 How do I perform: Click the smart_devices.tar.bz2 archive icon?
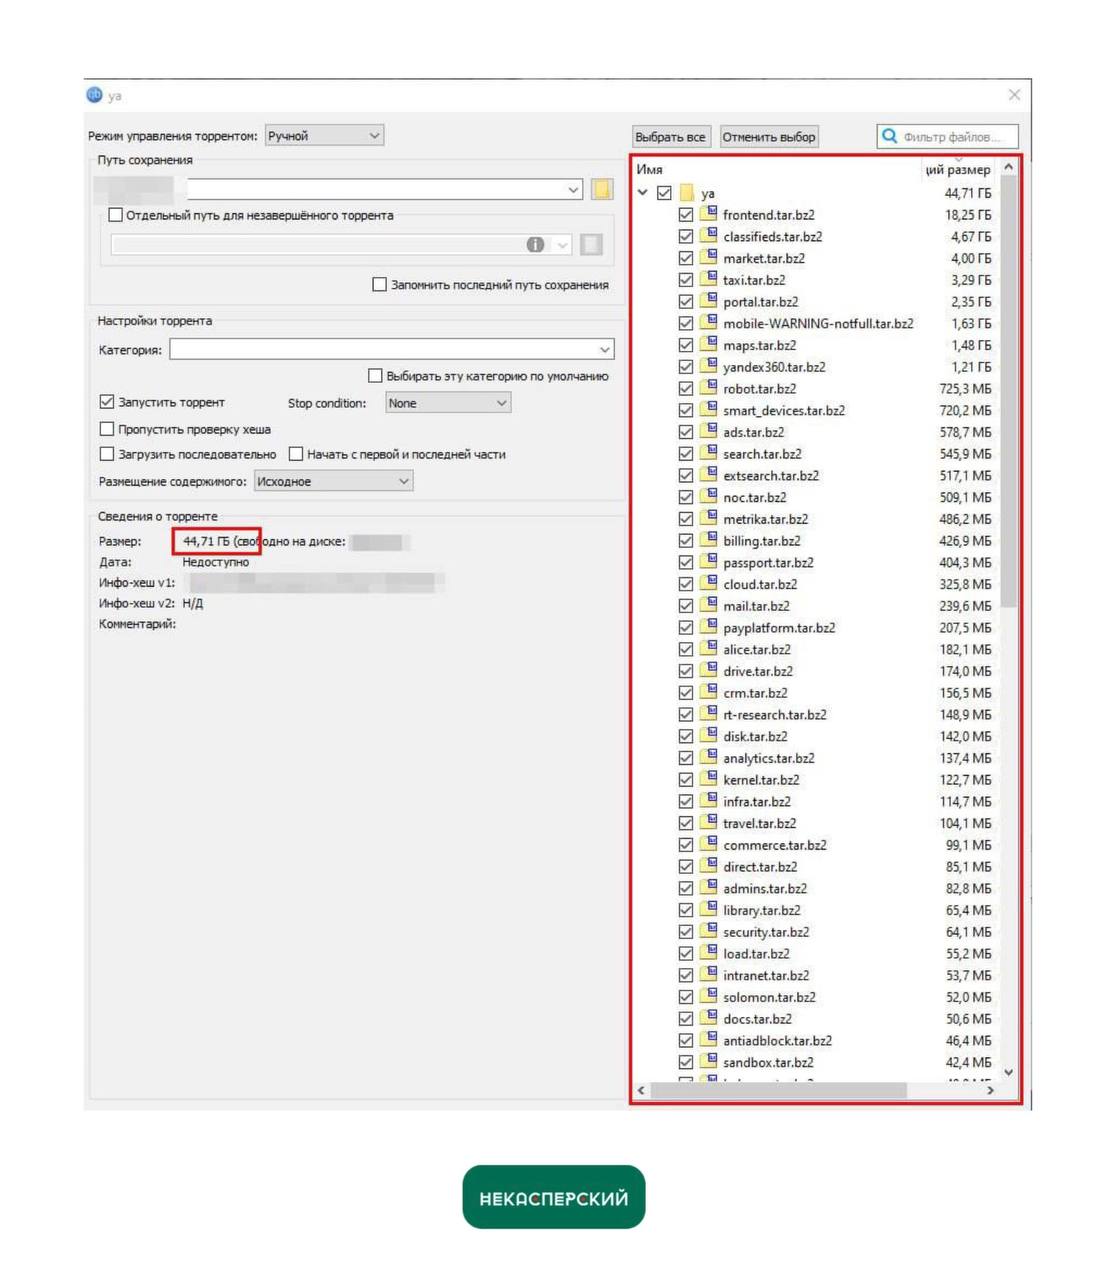709,410
